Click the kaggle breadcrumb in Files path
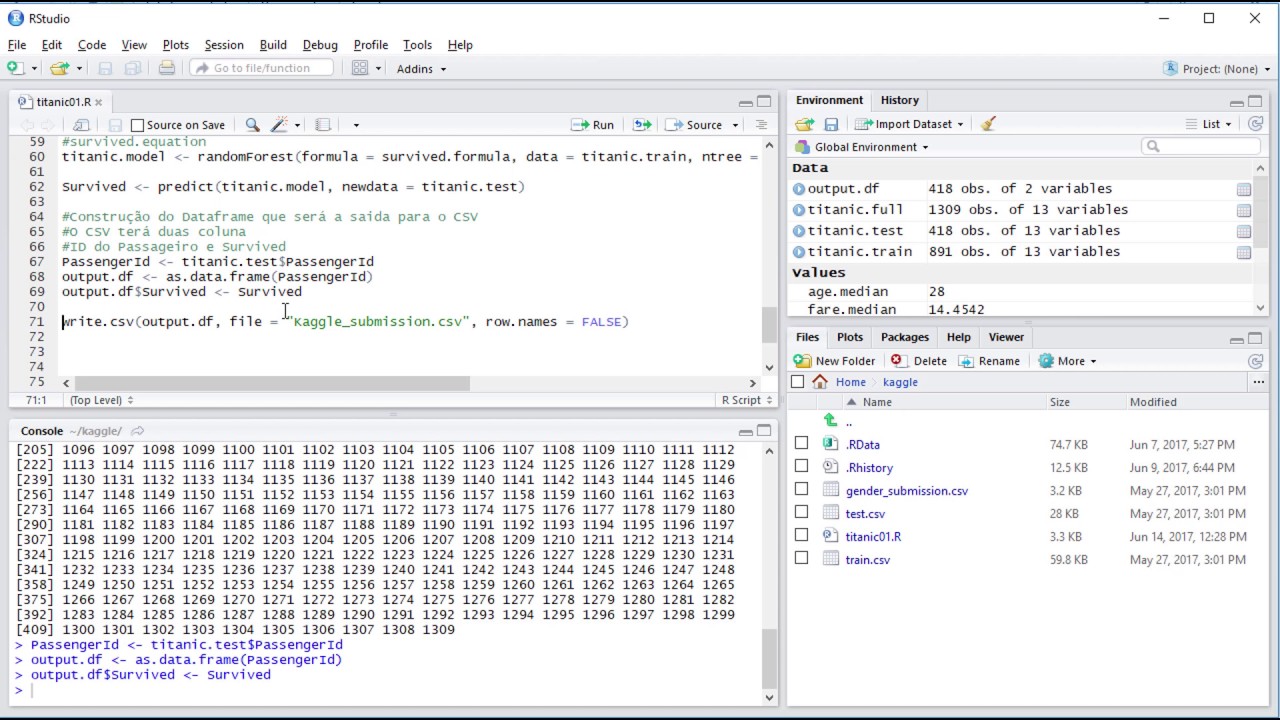1280x720 pixels. (x=900, y=382)
